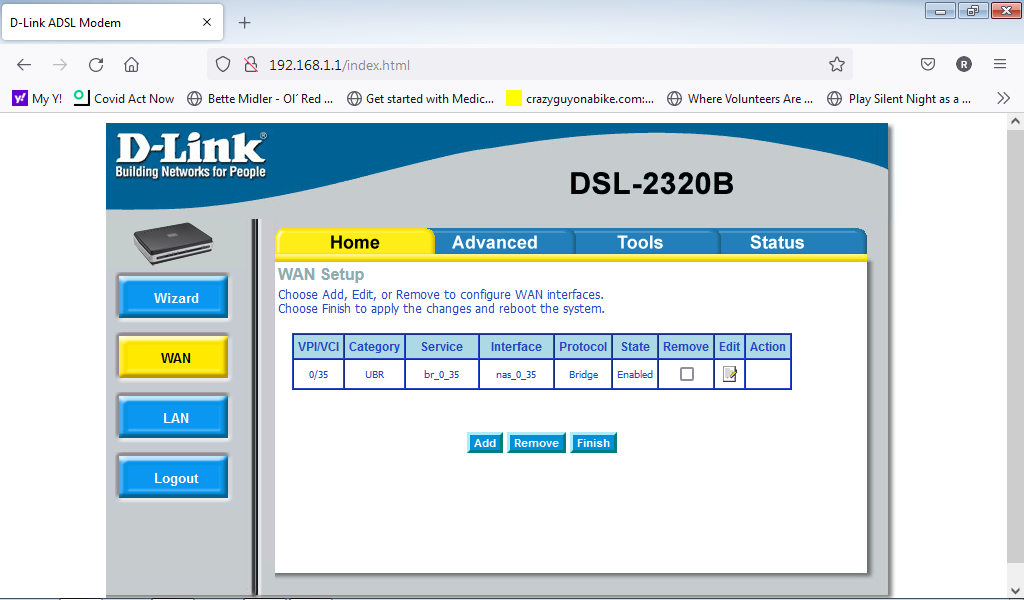Click the State column header
The width and height of the screenshot is (1024, 600).
pyautogui.click(x=635, y=347)
